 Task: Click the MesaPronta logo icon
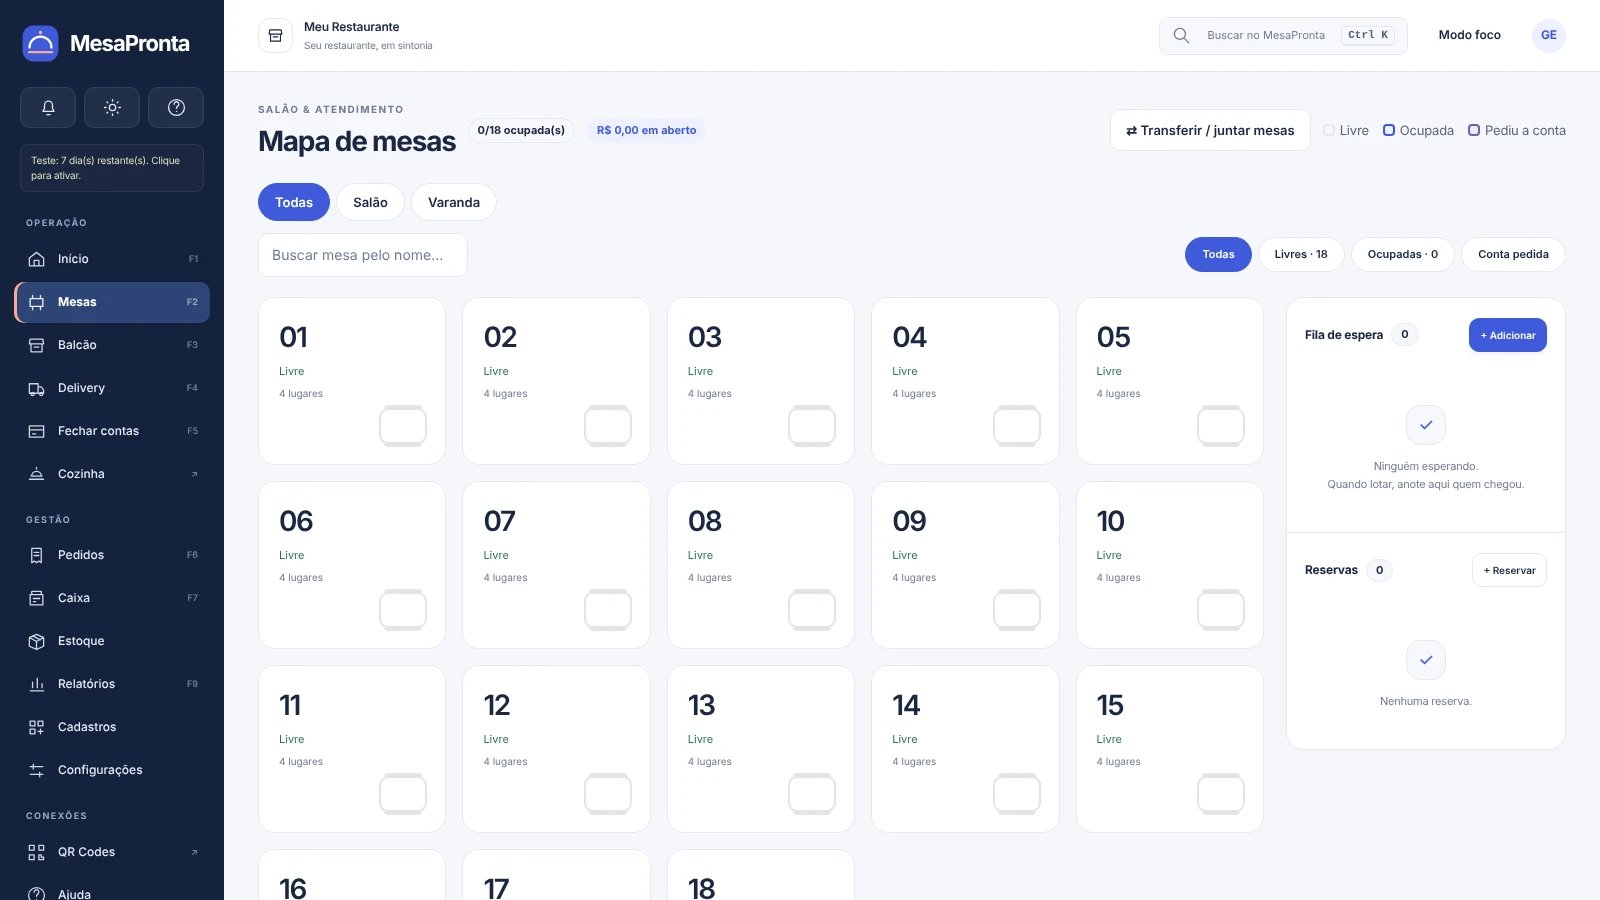[x=41, y=43]
